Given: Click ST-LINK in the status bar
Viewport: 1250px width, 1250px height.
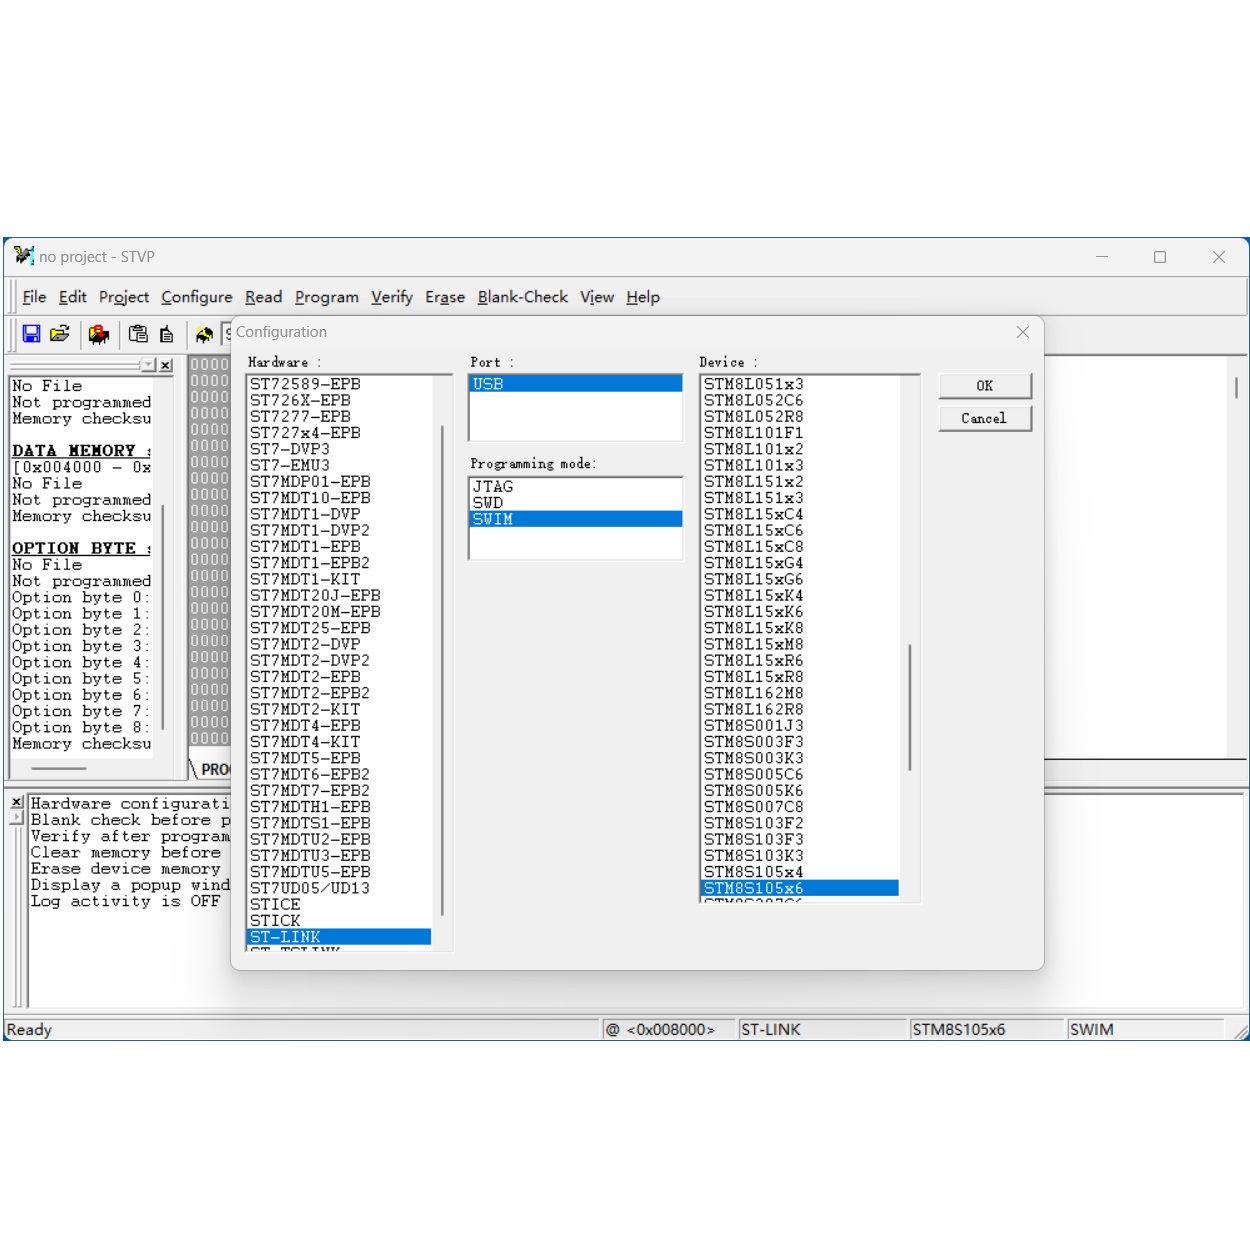Looking at the screenshot, I should [822, 1029].
